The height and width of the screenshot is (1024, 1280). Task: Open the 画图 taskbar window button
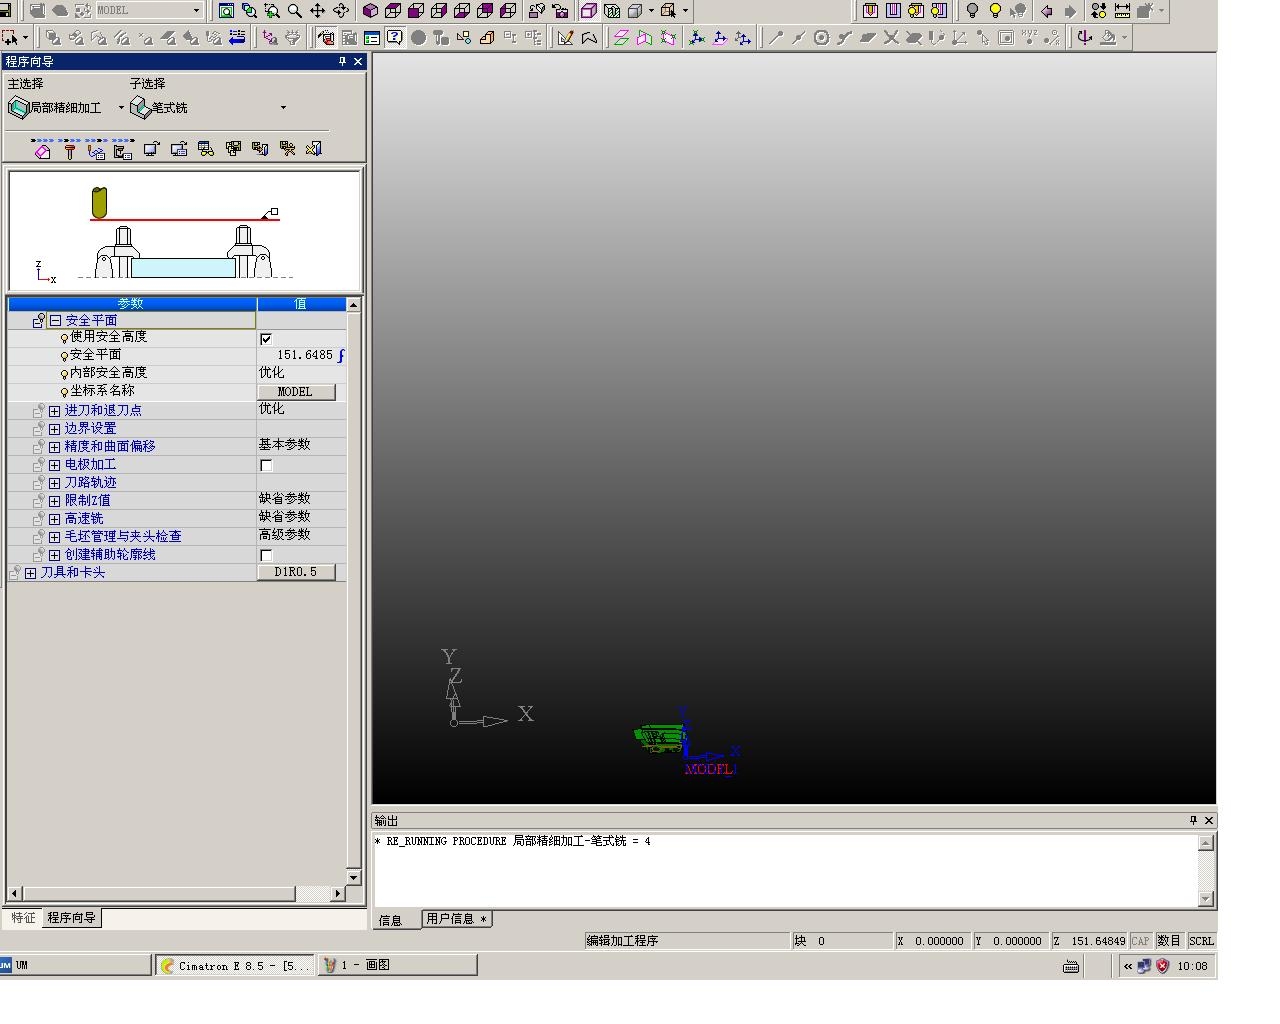coord(398,966)
